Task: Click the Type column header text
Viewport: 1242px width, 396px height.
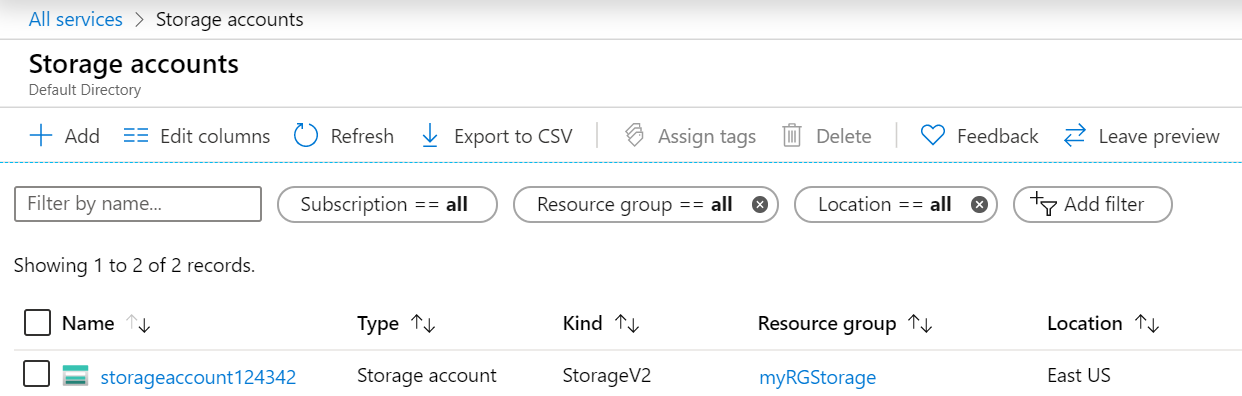Action: pyautogui.click(x=378, y=323)
